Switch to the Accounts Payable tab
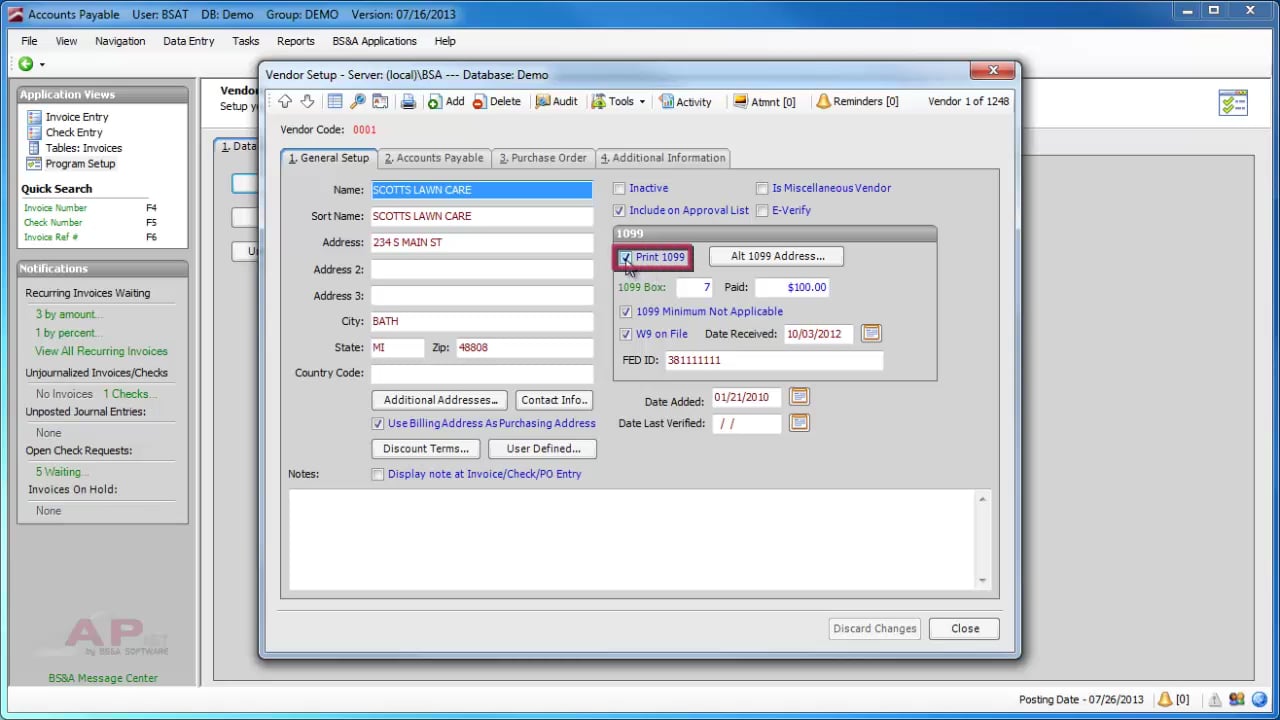1280x720 pixels. (434, 158)
